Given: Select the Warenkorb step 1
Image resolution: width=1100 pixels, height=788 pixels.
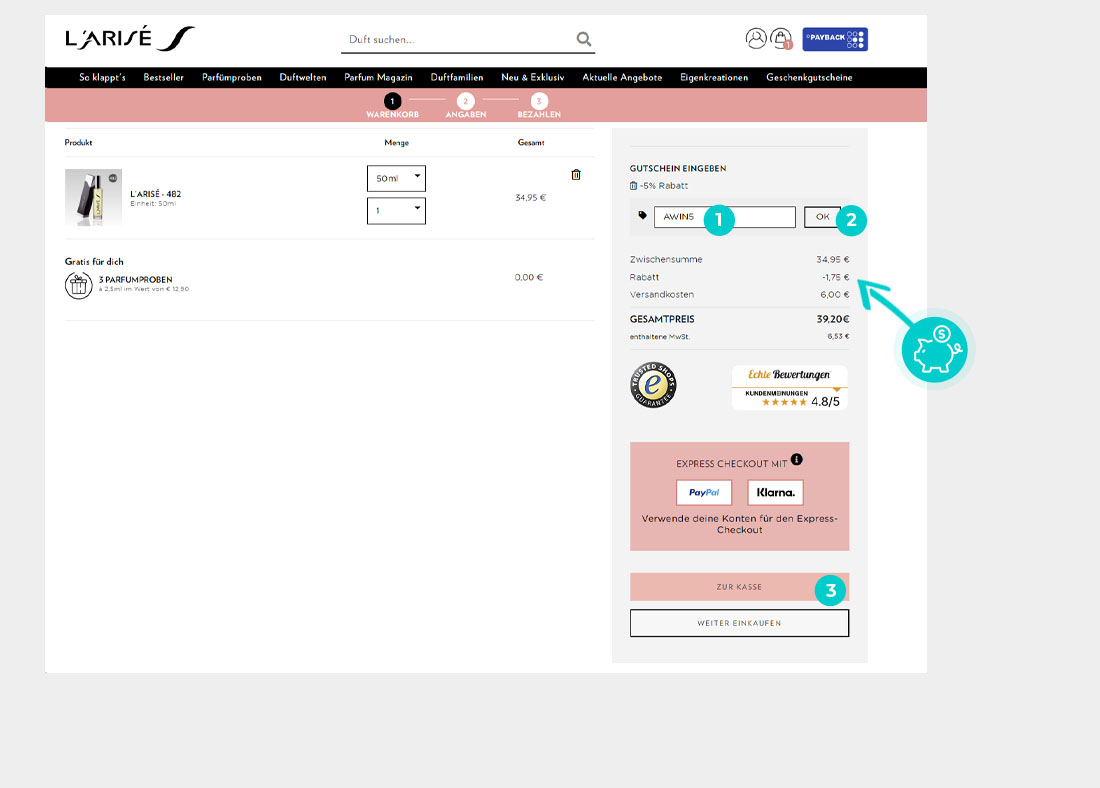Looking at the screenshot, I should tap(392, 105).
